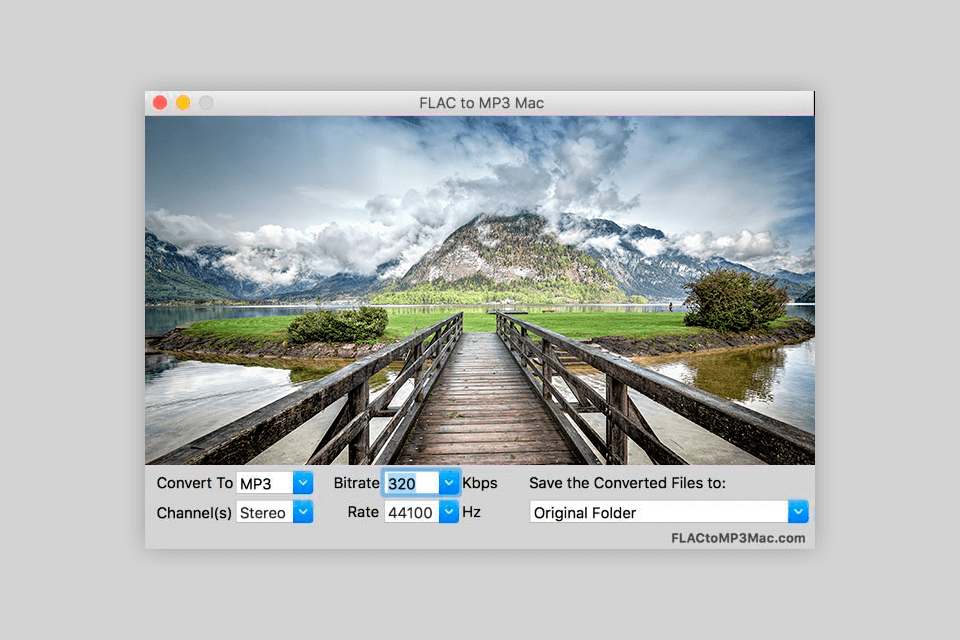Expand the Bitrate dropdown arrow
Image resolution: width=960 pixels, height=640 pixels.
[x=449, y=483]
